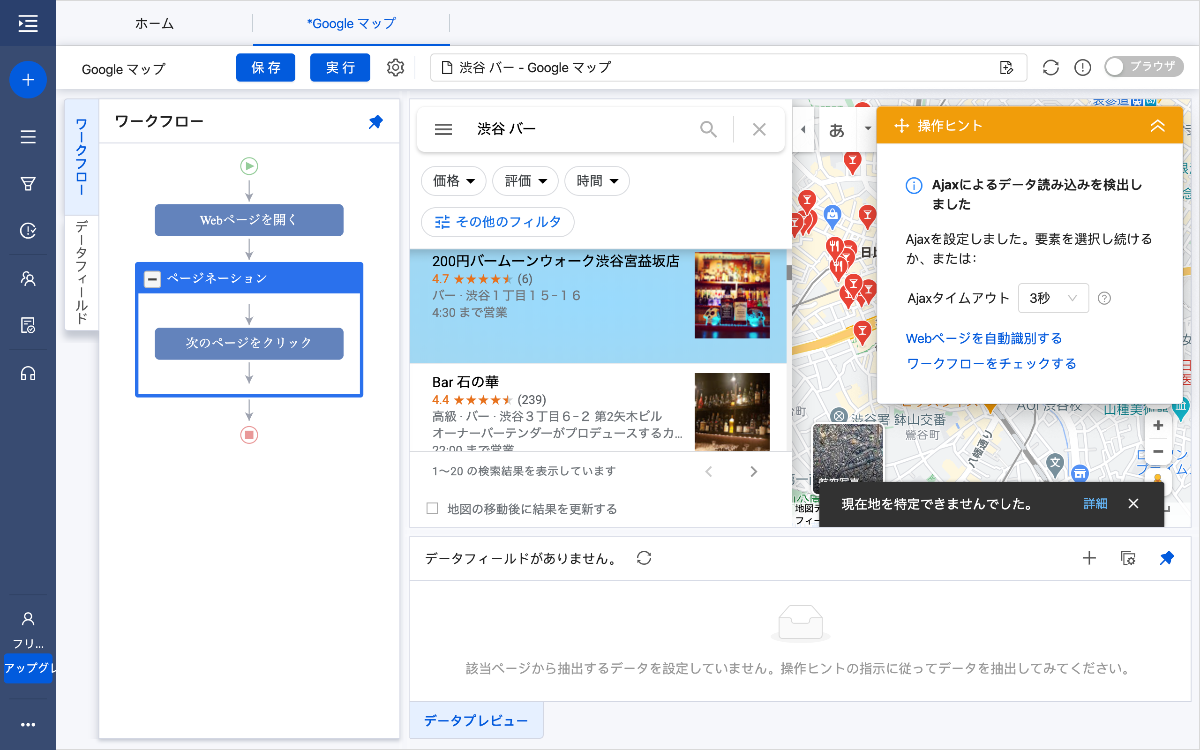
Task: Click the 渋谷 バー map search field
Action: click(x=580, y=129)
